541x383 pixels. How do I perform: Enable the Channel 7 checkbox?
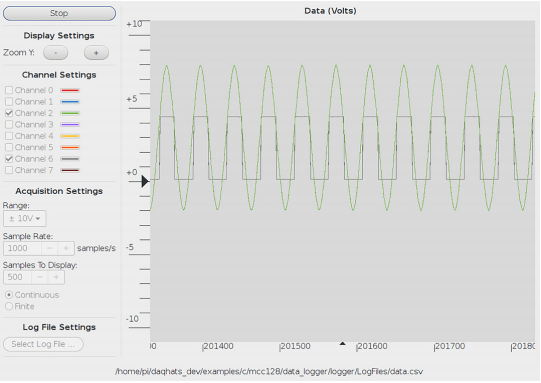(x=9, y=170)
